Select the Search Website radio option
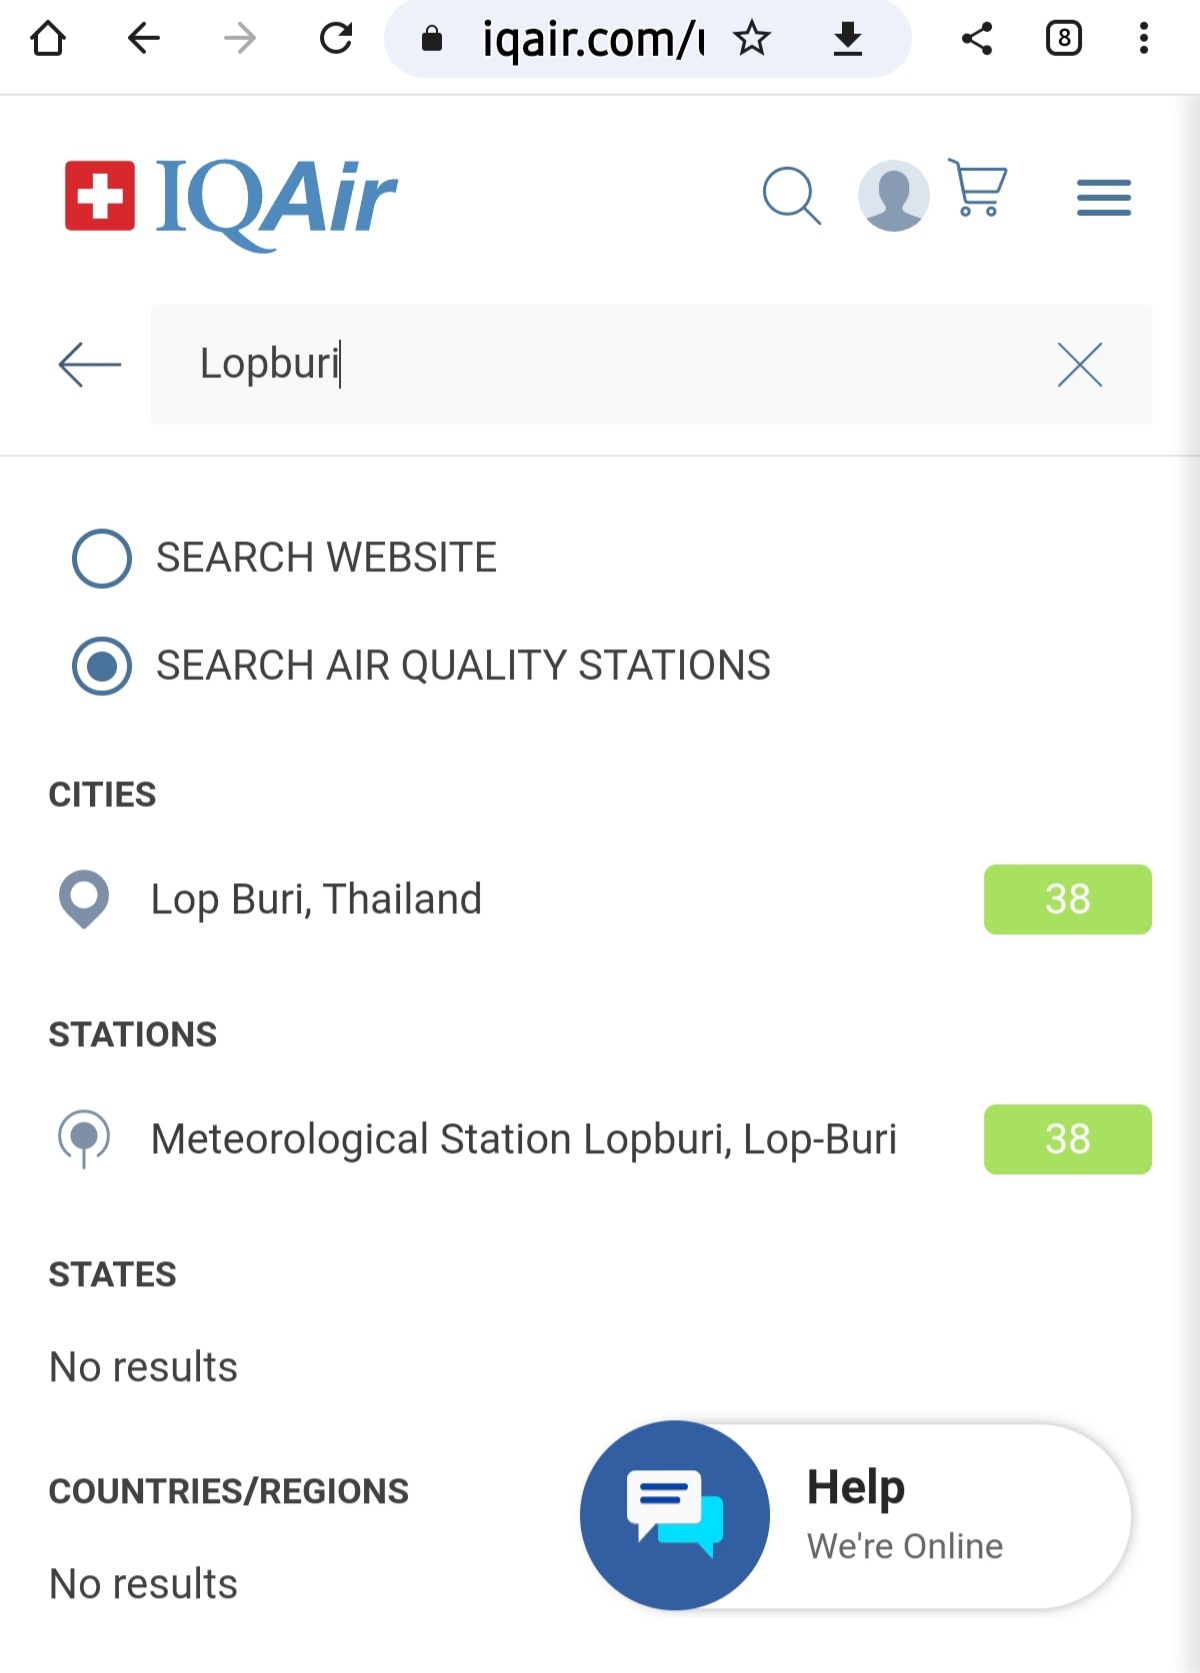The width and height of the screenshot is (1200, 1673). tap(102, 558)
